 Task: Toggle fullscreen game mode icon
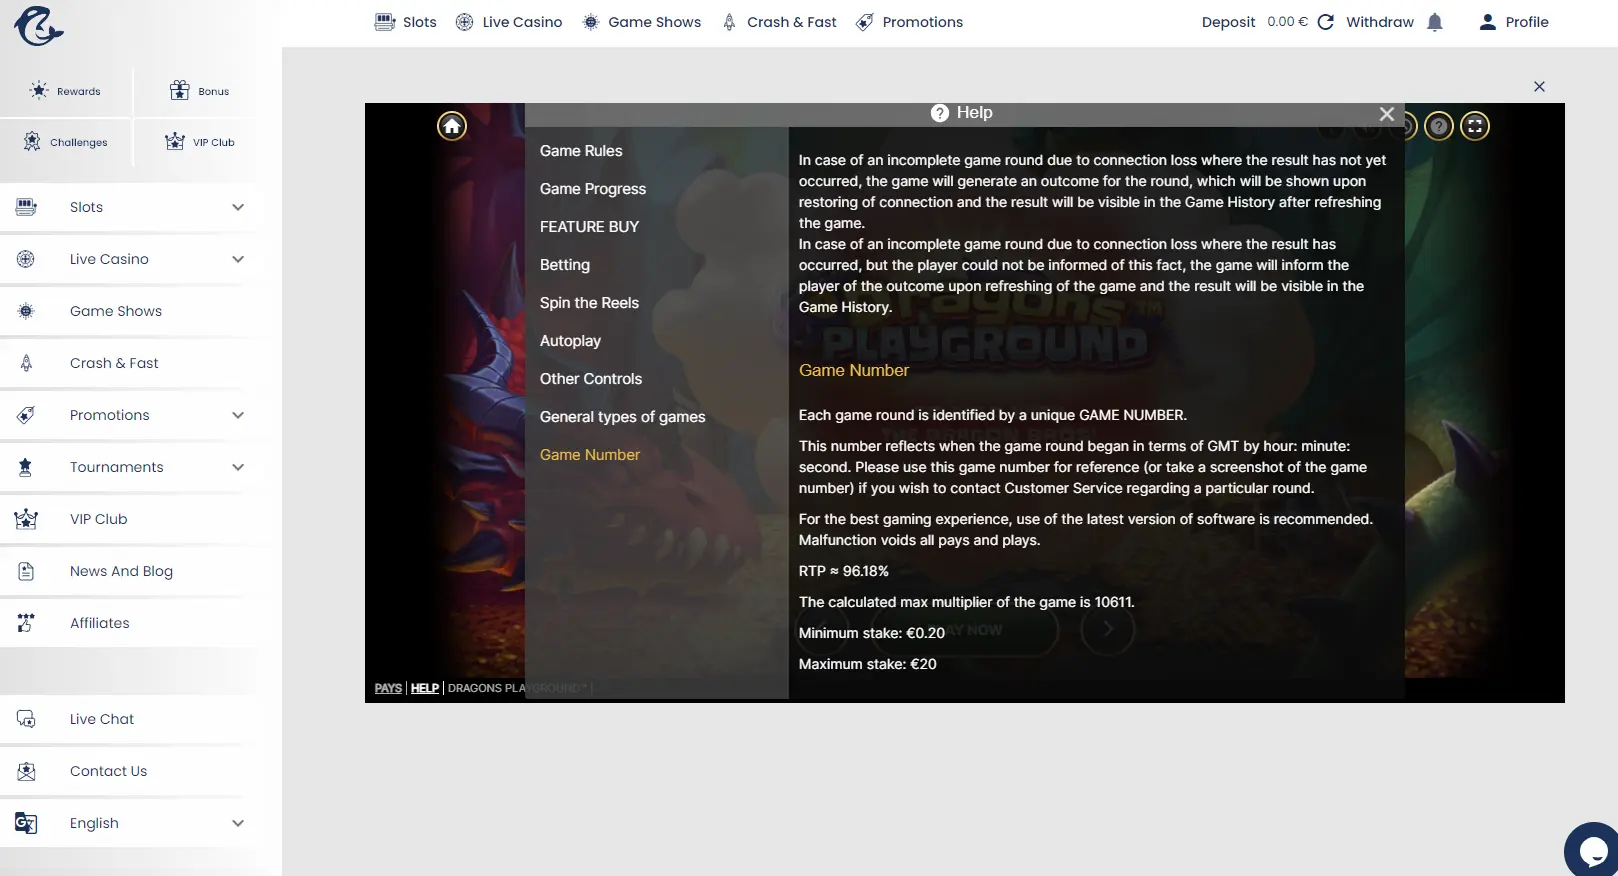[x=1475, y=126]
